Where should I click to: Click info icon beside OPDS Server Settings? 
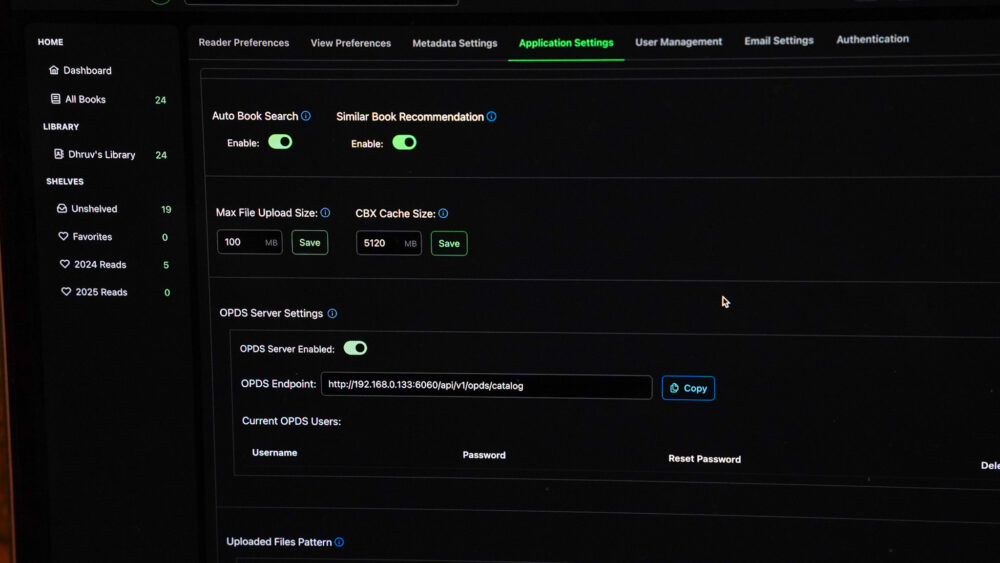[332, 314]
